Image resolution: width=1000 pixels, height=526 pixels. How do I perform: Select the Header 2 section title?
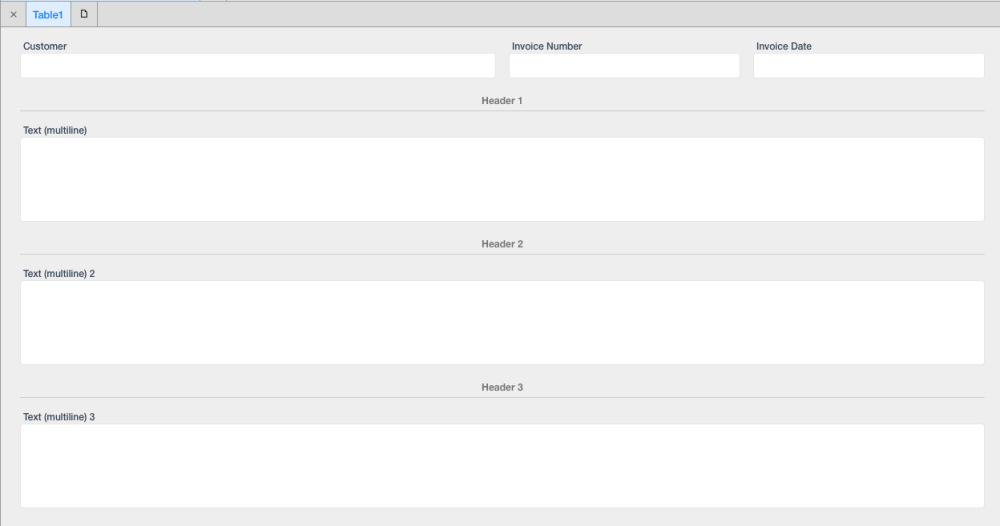pyautogui.click(x=502, y=244)
